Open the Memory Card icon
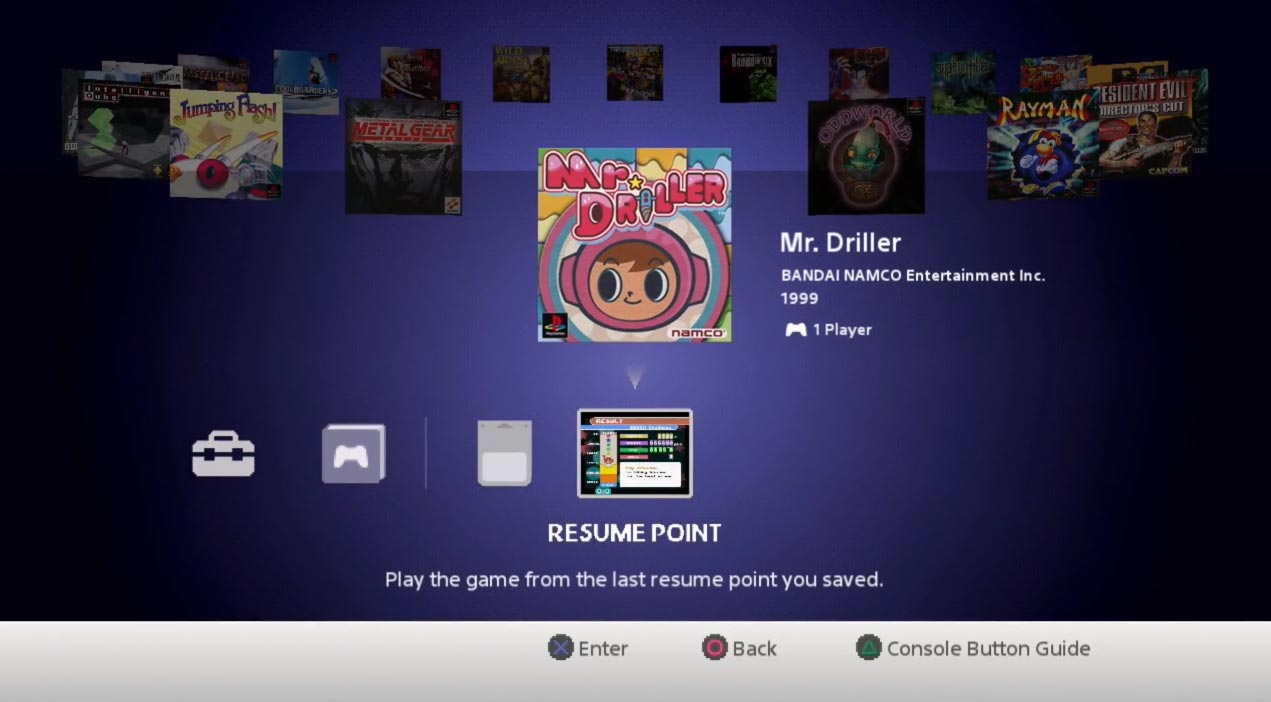Viewport: 1271px width, 702px height. click(503, 453)
